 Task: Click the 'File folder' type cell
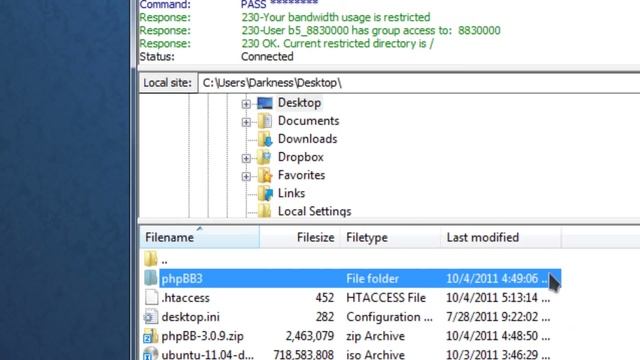coord(372,279)
